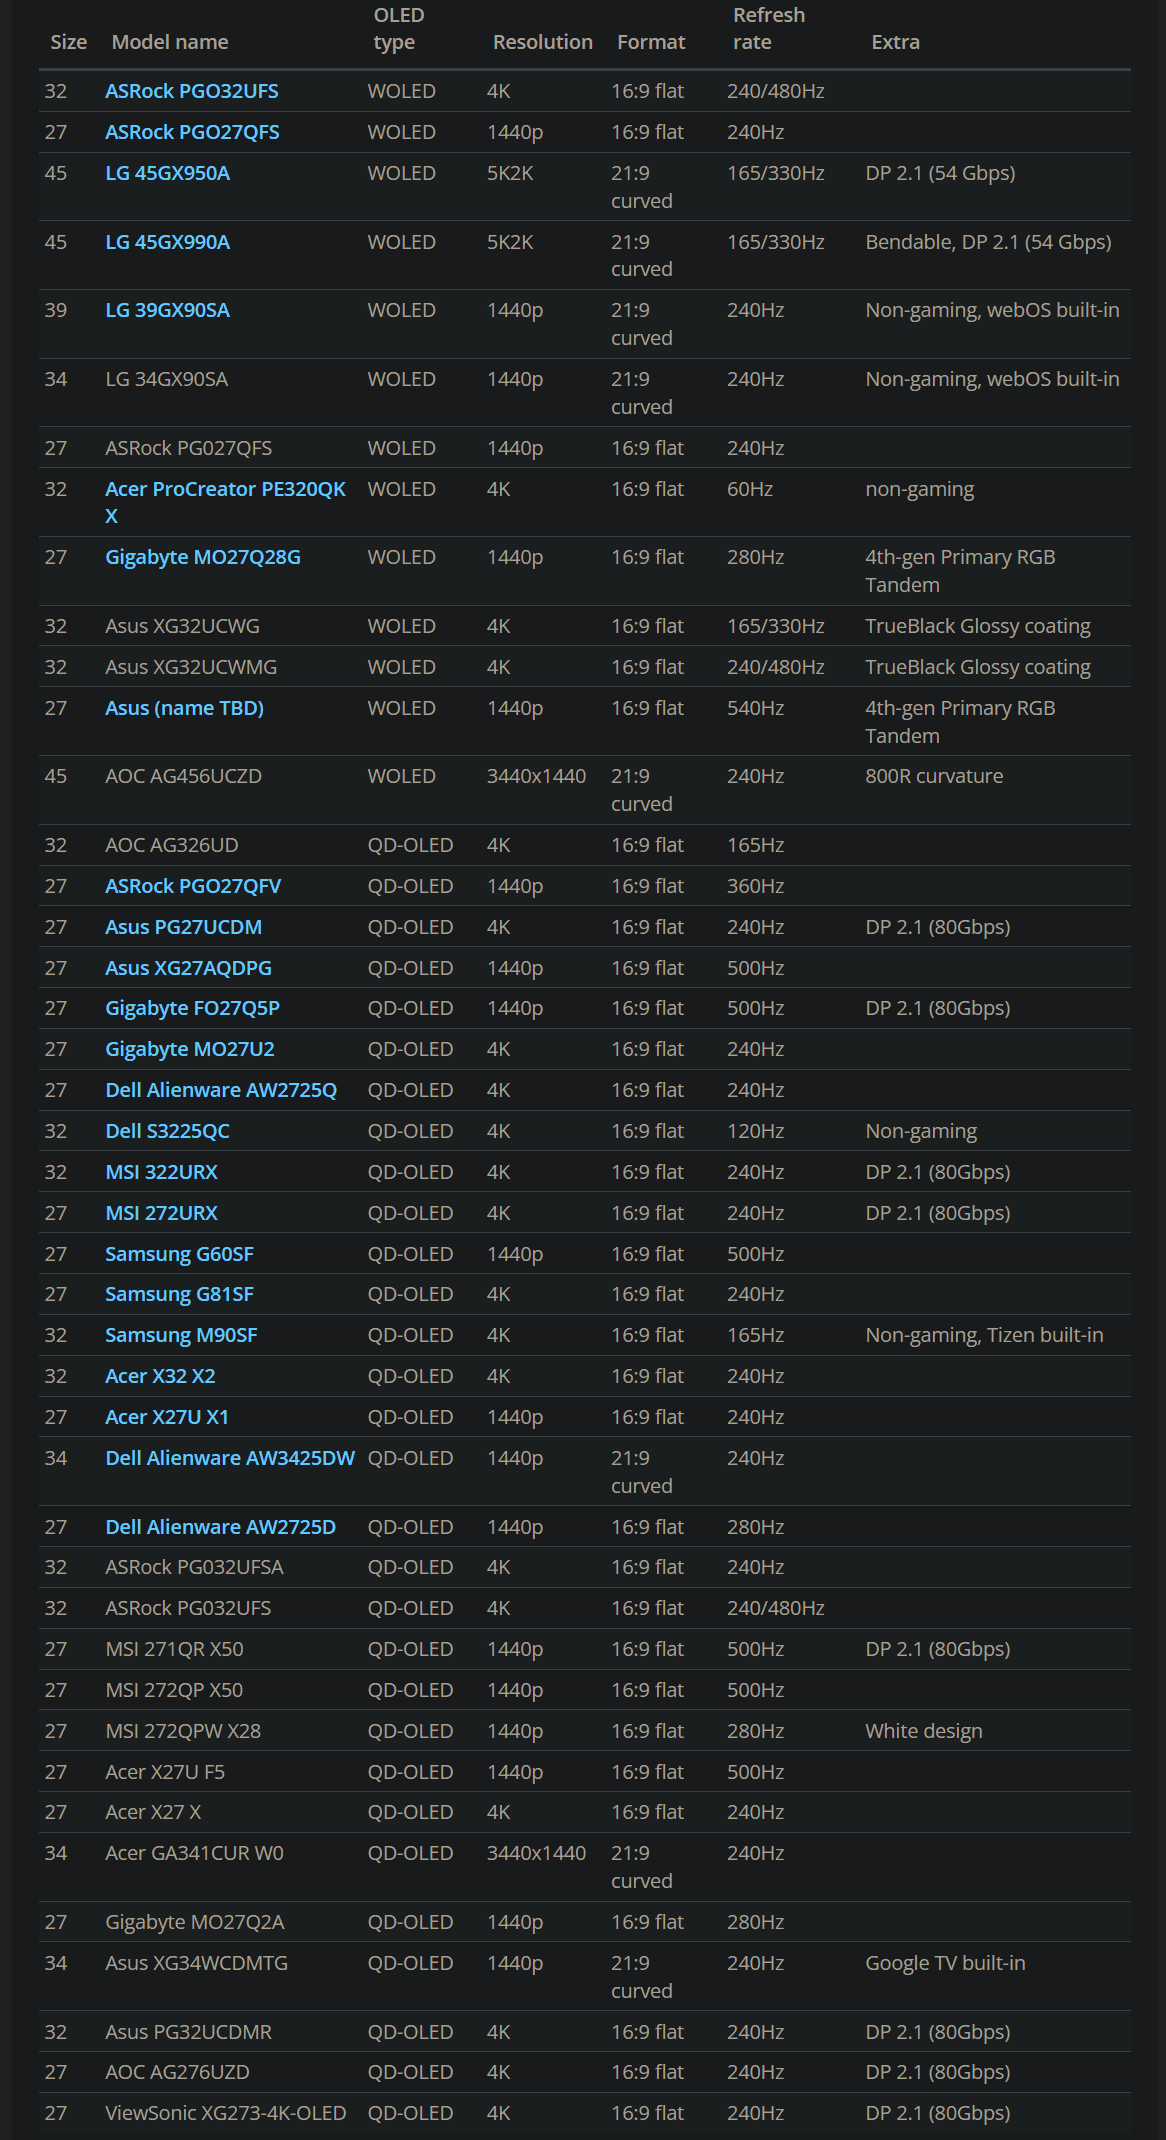Click the "ASRock PG032UFS" QD-OLED model cell
1166x2140 pixels.
click(x=189, y=1608)
